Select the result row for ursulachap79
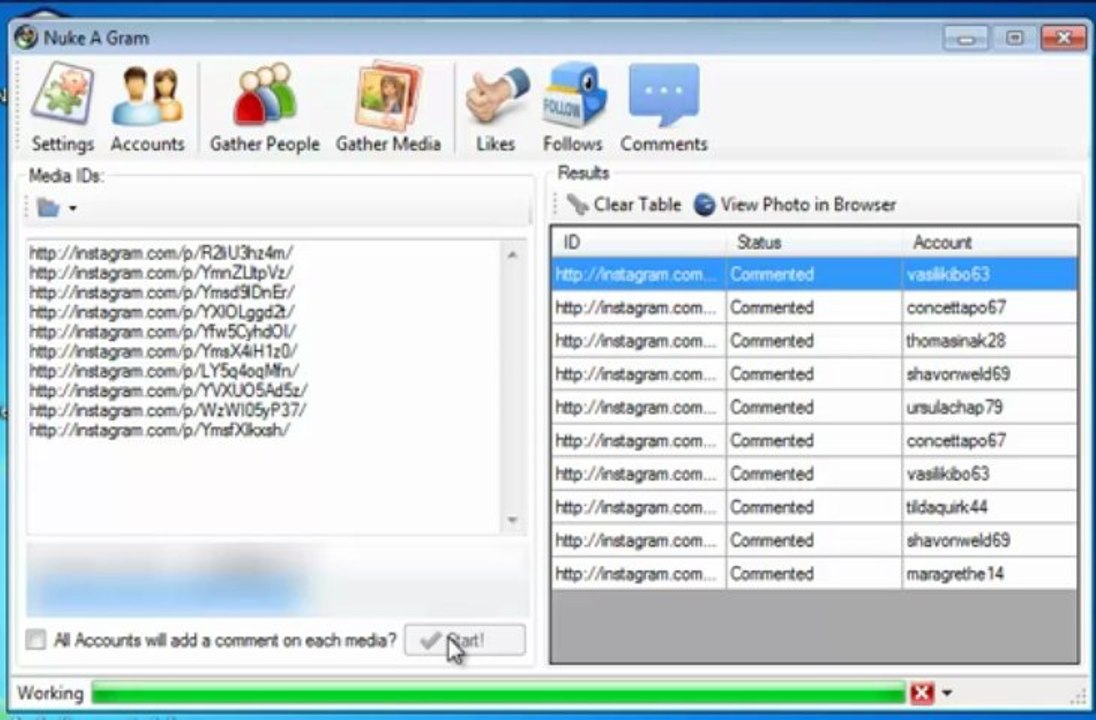This screenshot has width=1096, height=720. click(814, 407)
